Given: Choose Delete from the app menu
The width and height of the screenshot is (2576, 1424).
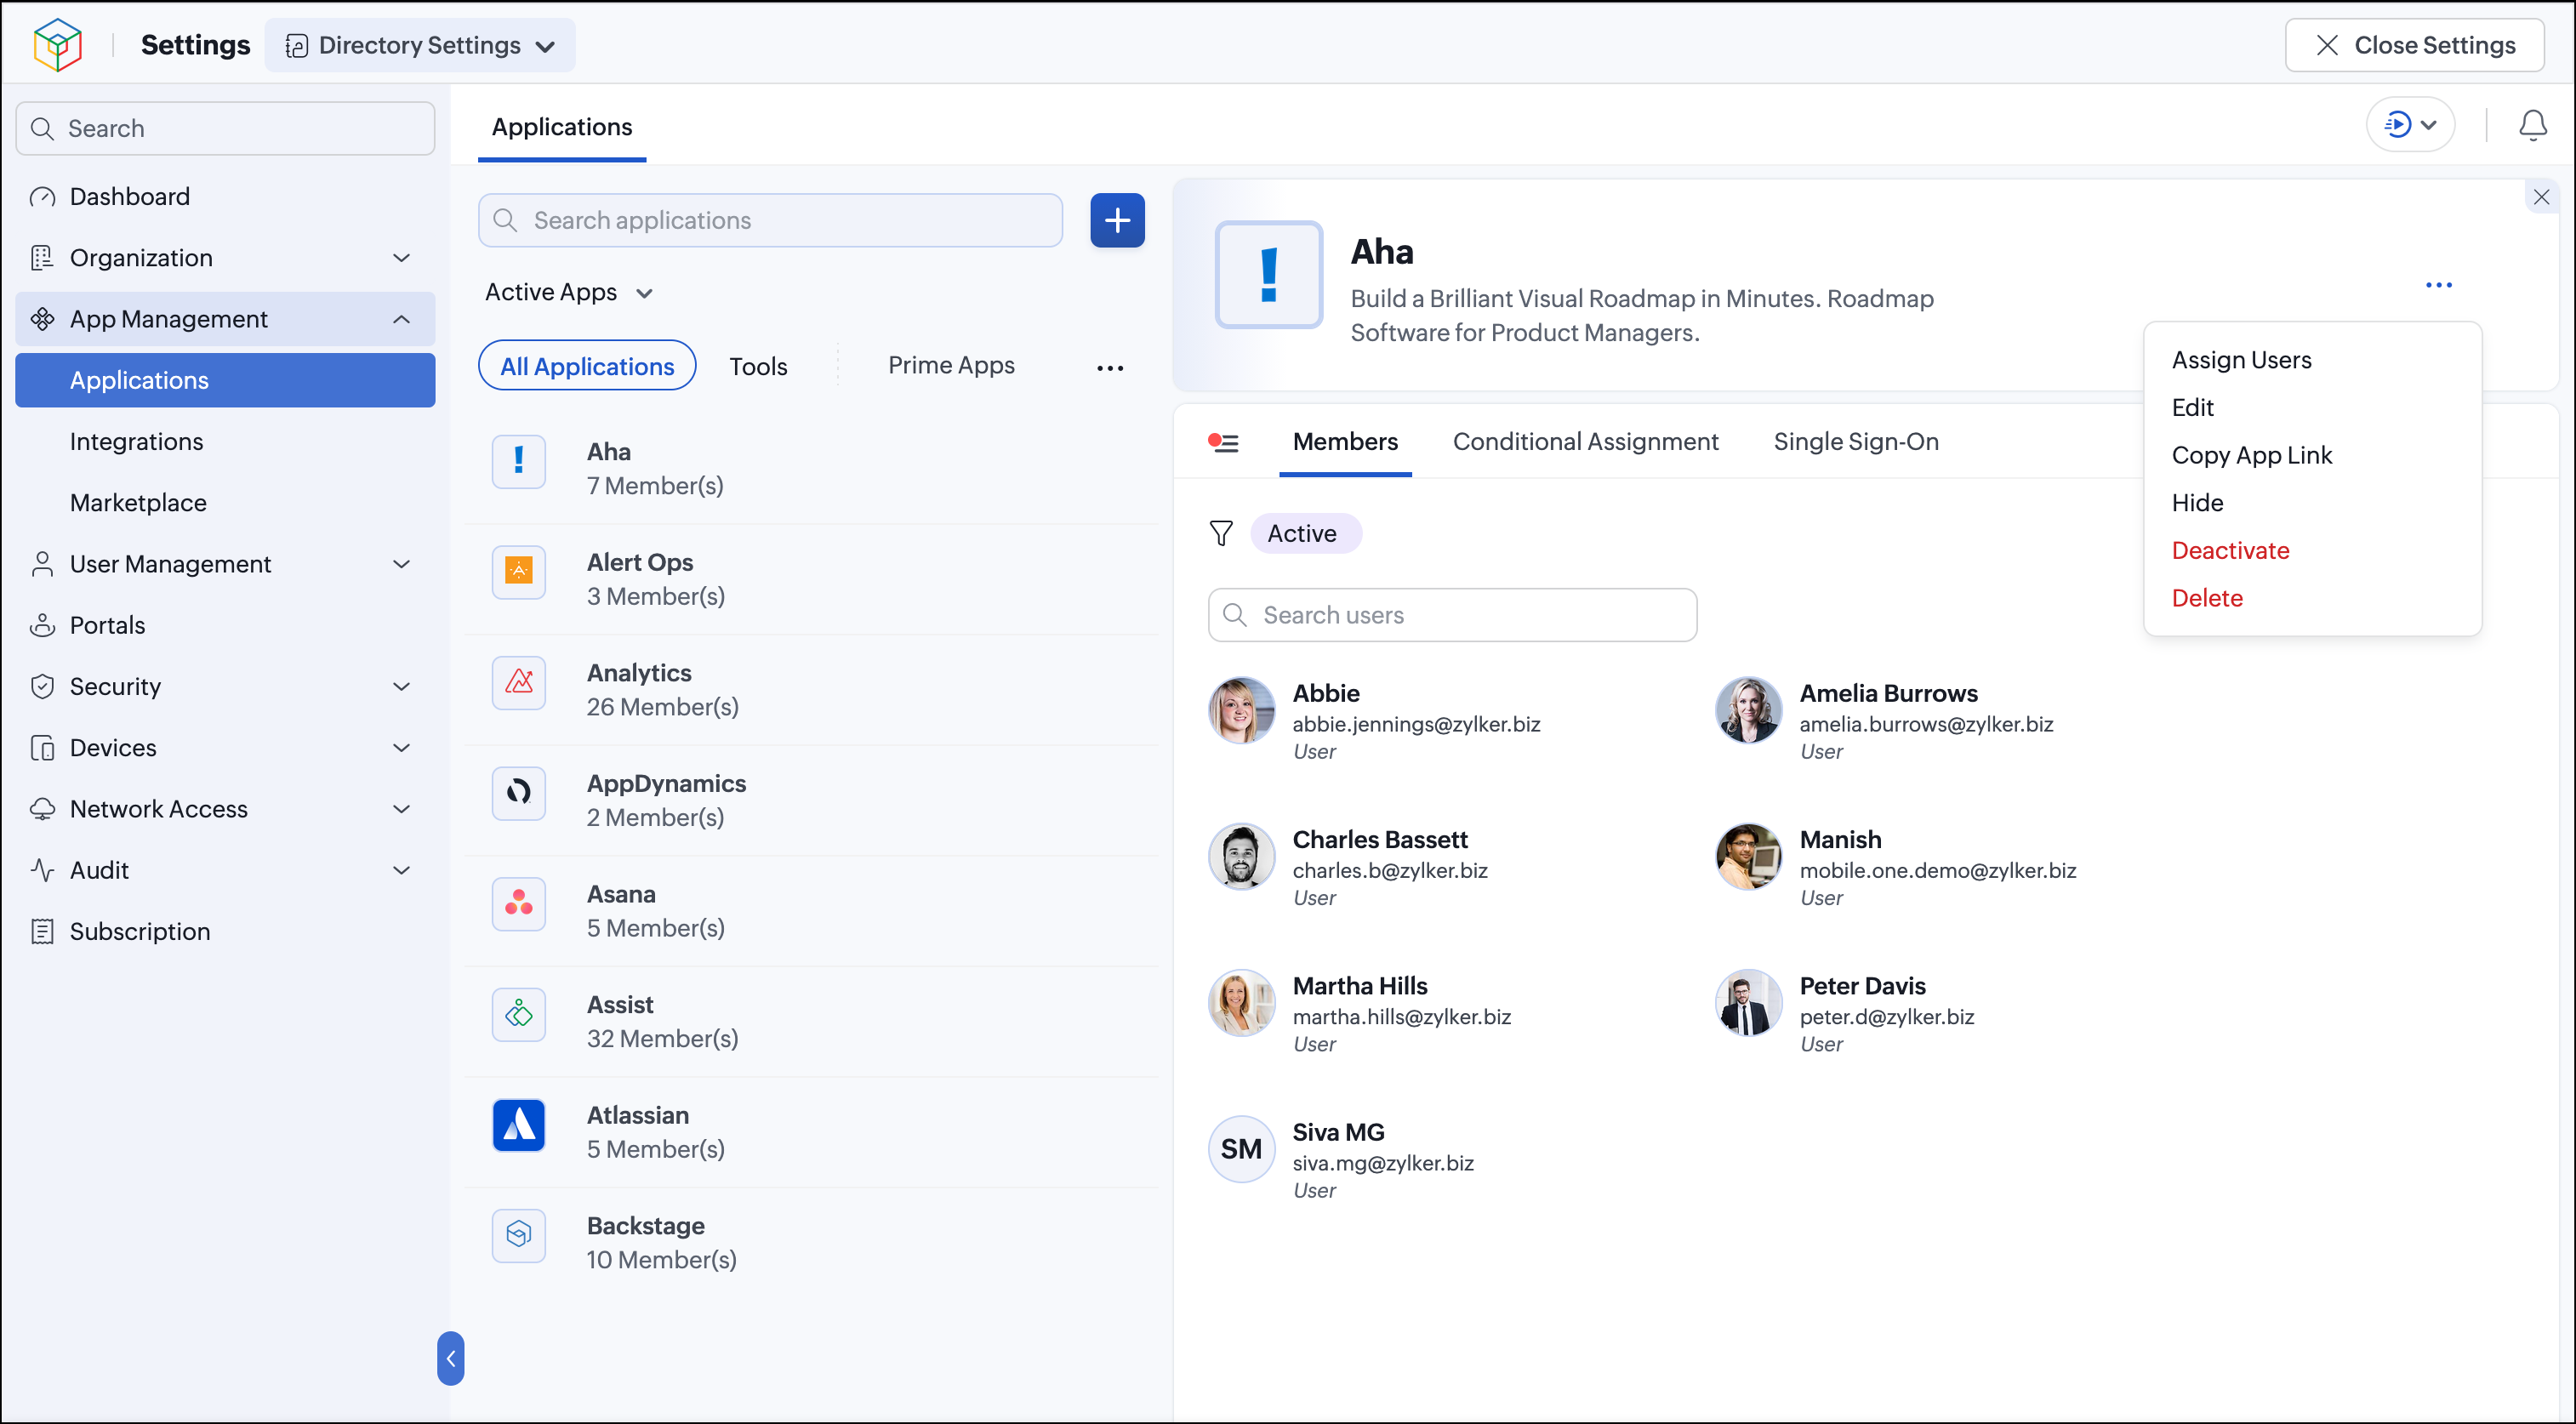Looking at the screenshot, I should [x=2207, y=598].
